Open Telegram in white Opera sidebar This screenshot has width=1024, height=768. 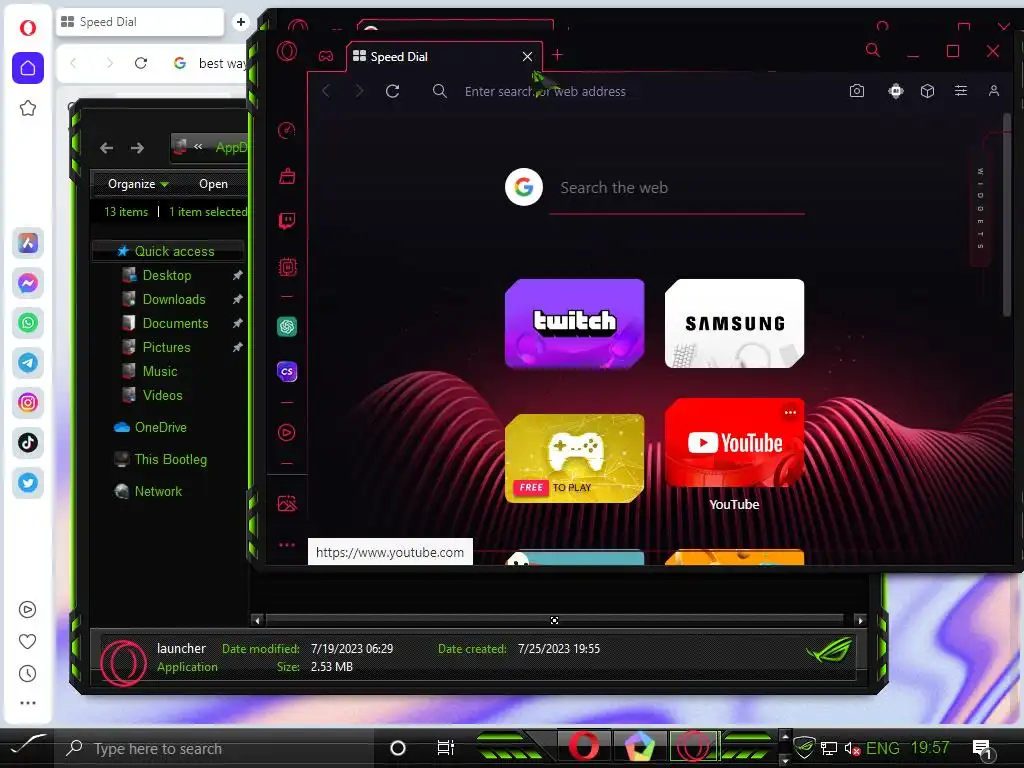[x=28, y=363]
